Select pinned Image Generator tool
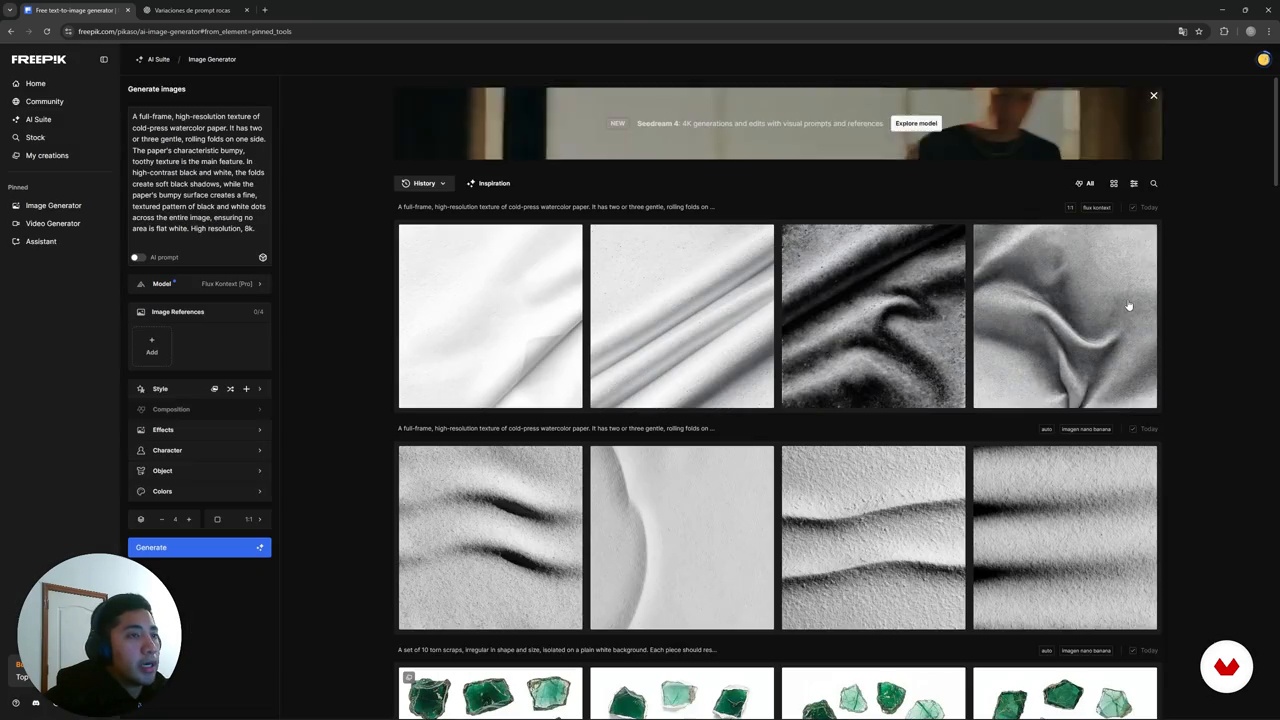Screen dimensions: 1280x720 (x=47, y=205)
